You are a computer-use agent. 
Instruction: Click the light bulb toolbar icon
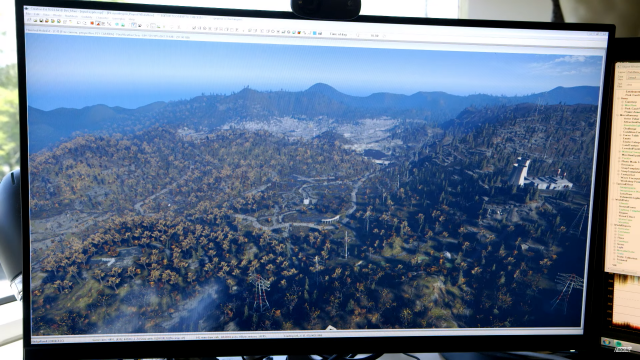point(147,26)
